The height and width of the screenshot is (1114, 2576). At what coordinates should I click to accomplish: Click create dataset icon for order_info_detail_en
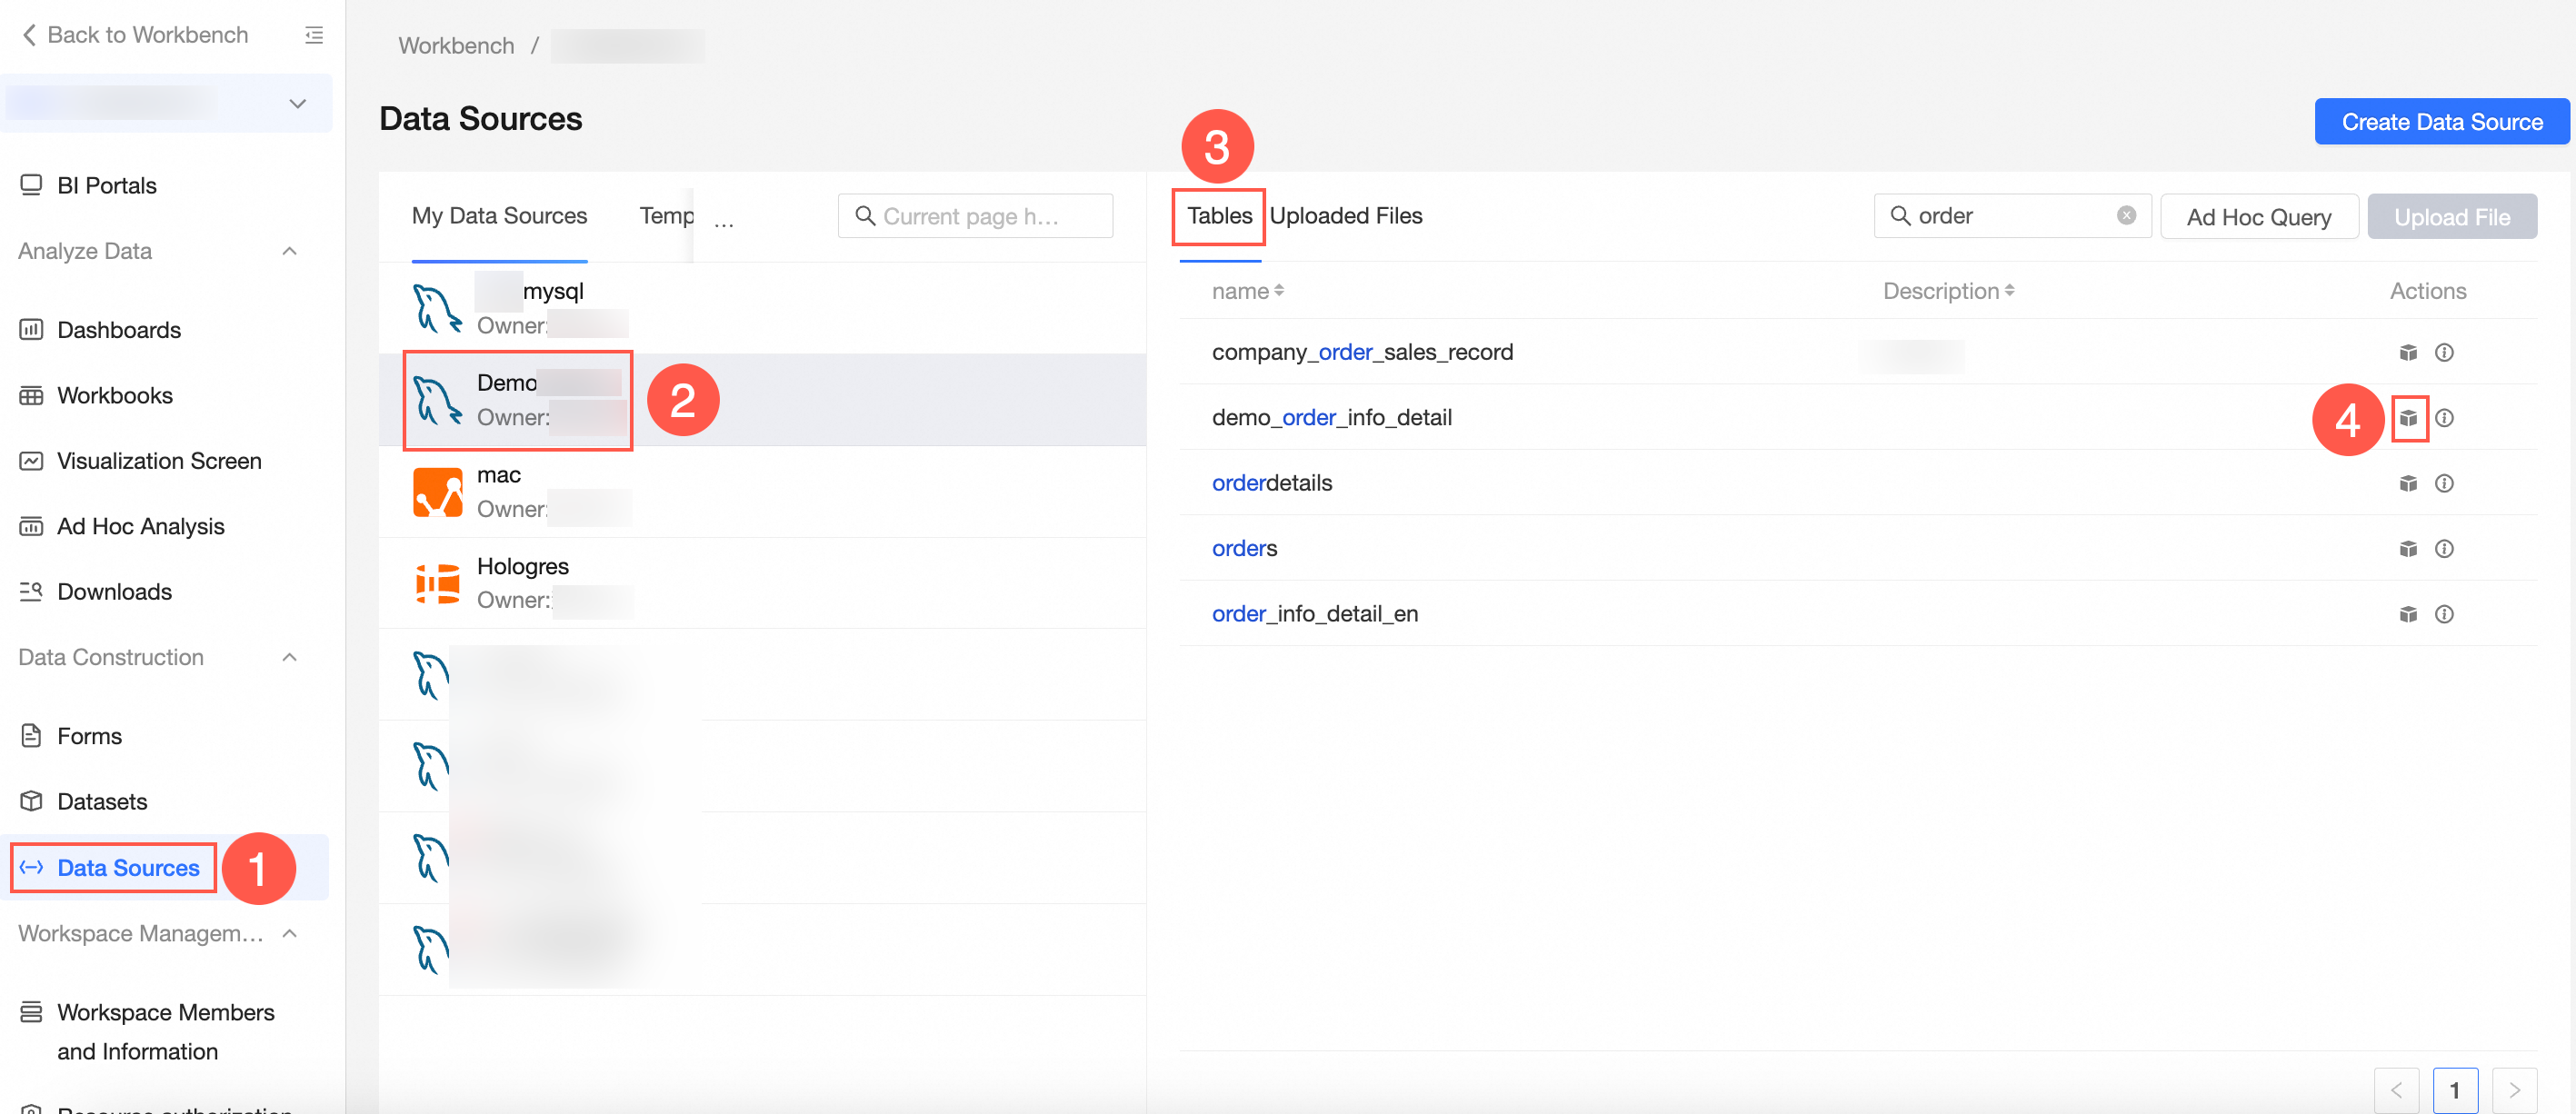coord(2407,614)
